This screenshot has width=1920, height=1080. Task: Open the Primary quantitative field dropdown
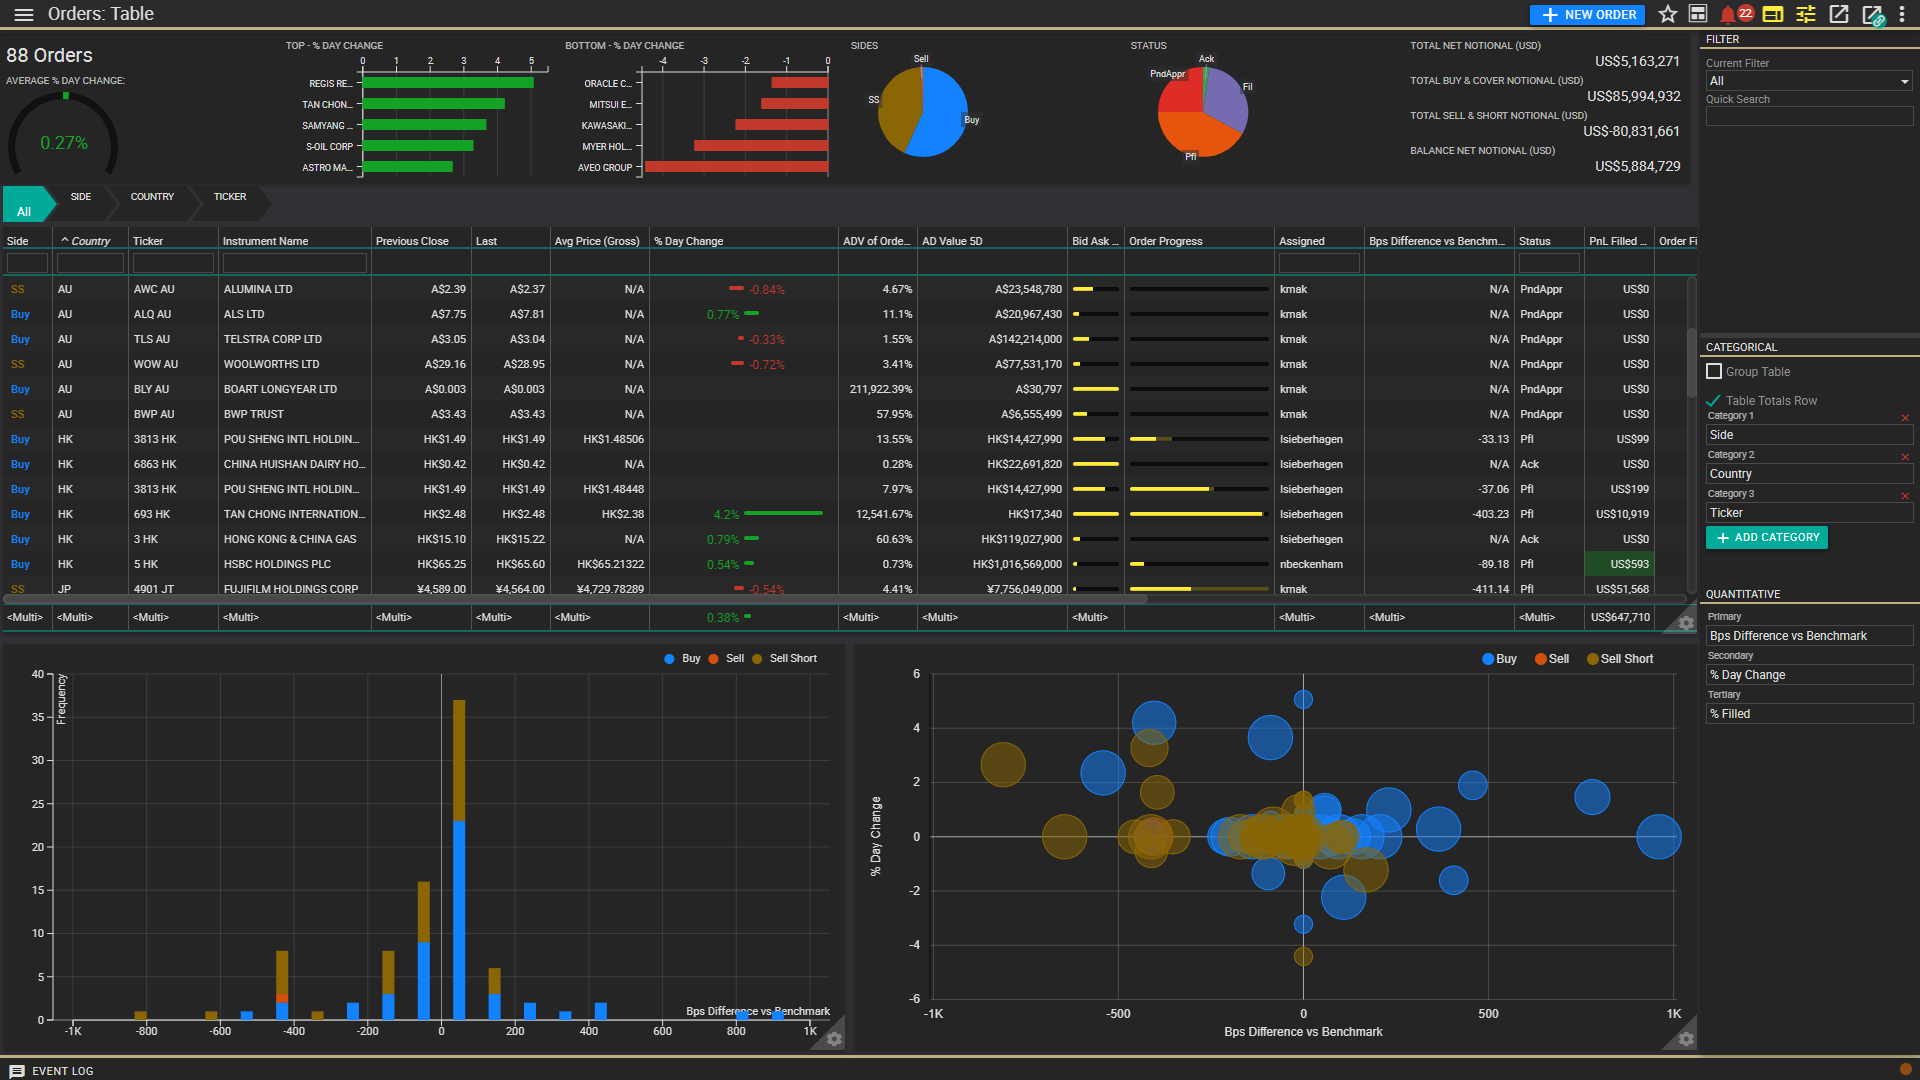click(x=1808, y=636)
